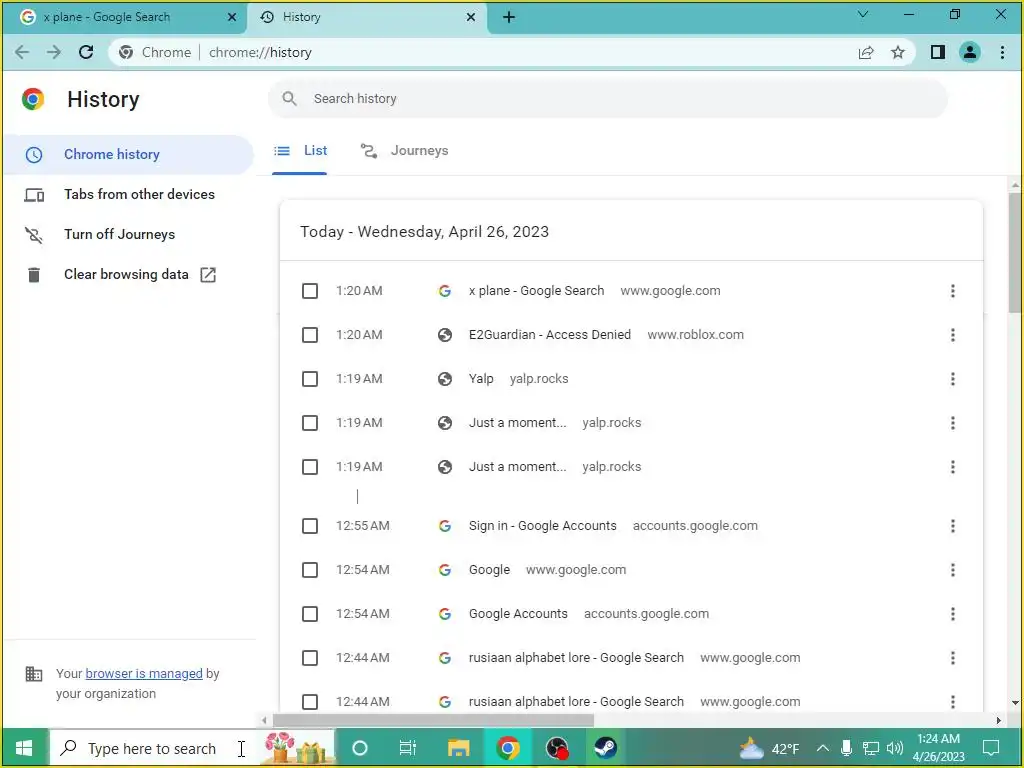This screenshot has width=1024, height=768.
Task: Launch Steam from the taskbar
Action: (x=605, y=748)
